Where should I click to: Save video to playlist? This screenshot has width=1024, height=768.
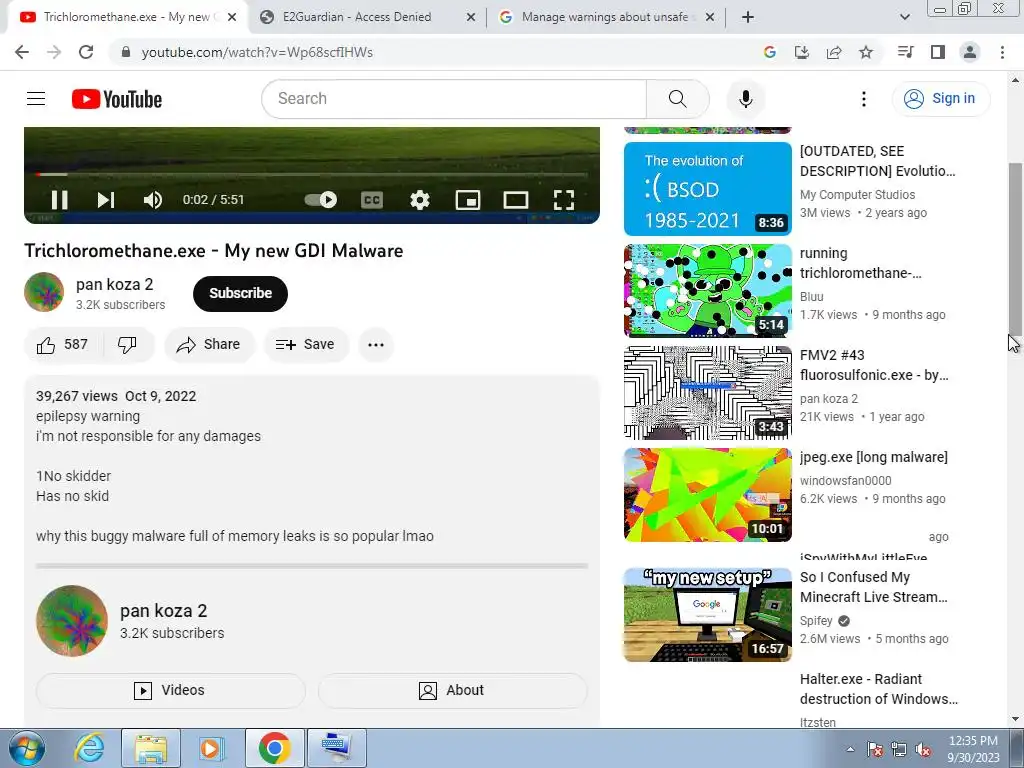(306, 345)
